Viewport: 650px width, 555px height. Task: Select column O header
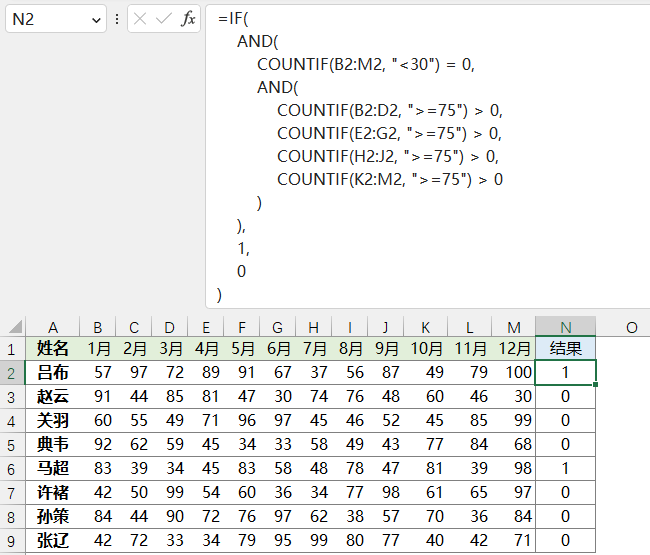(631, 327)
